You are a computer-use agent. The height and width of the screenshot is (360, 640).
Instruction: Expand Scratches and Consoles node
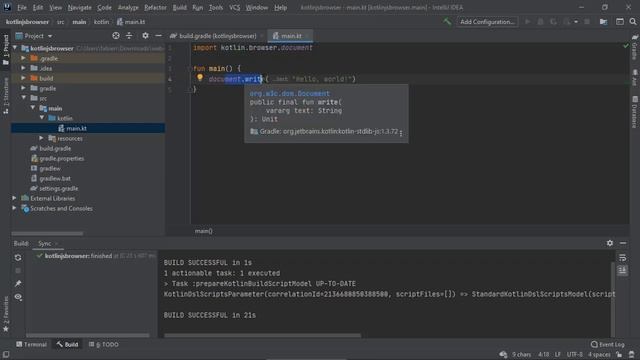pos(14,208)
